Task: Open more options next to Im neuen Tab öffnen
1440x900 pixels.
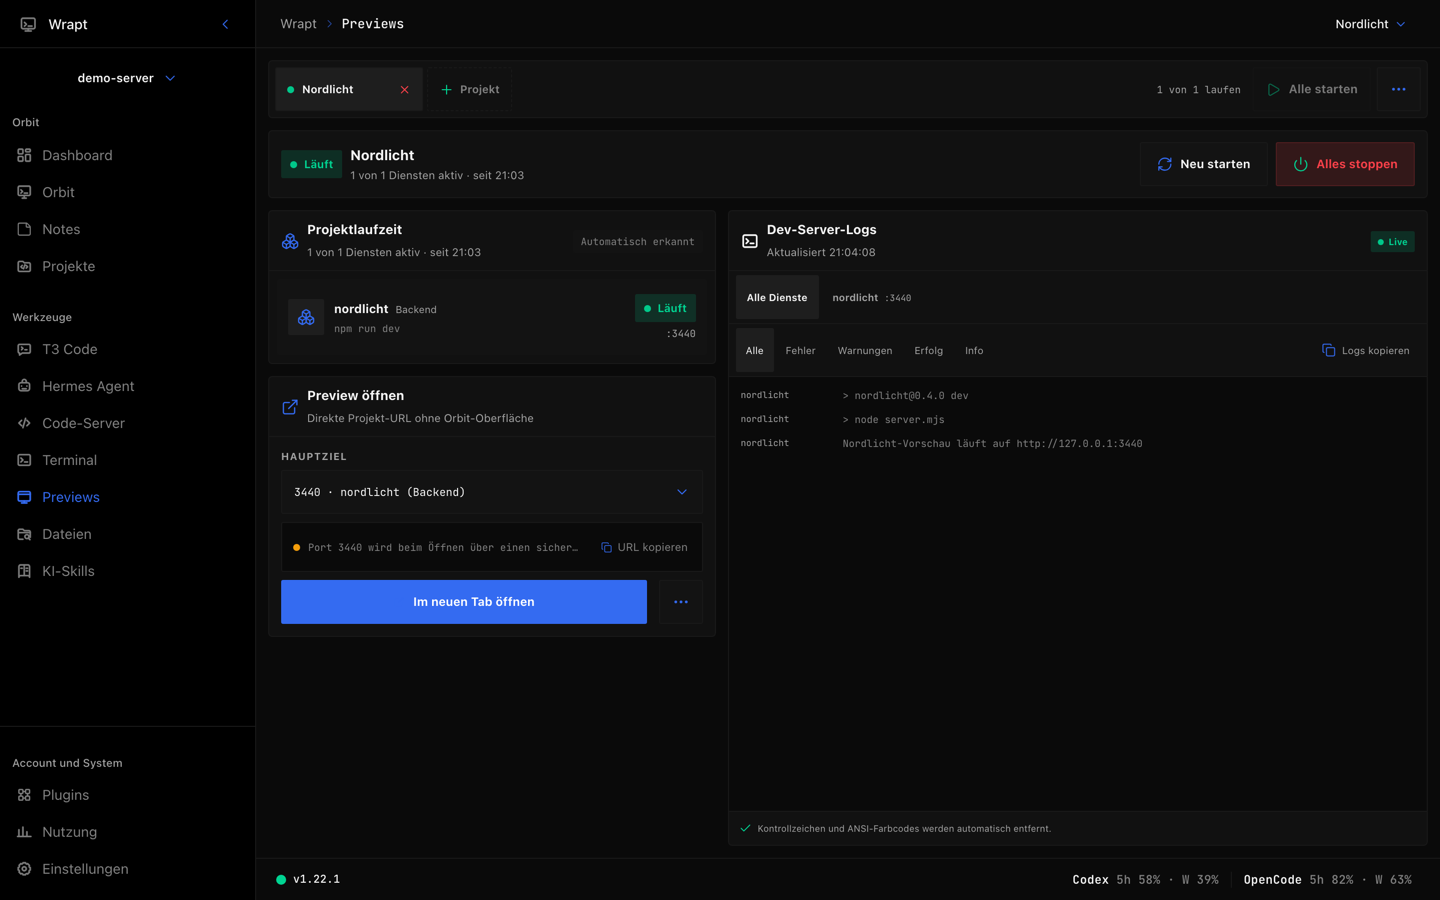Action: point(681,602)
